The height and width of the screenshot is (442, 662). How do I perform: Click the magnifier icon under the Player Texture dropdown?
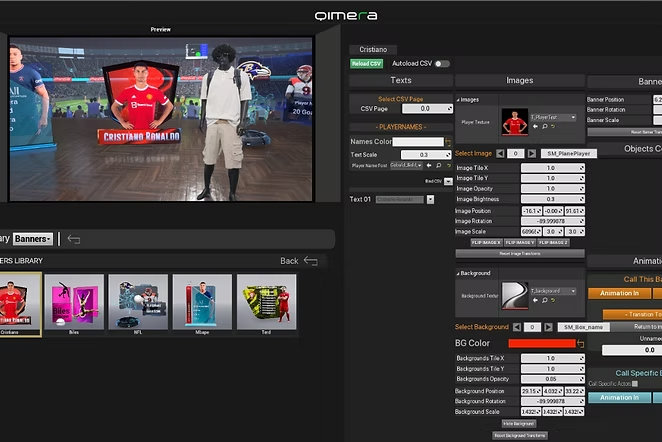545,126
